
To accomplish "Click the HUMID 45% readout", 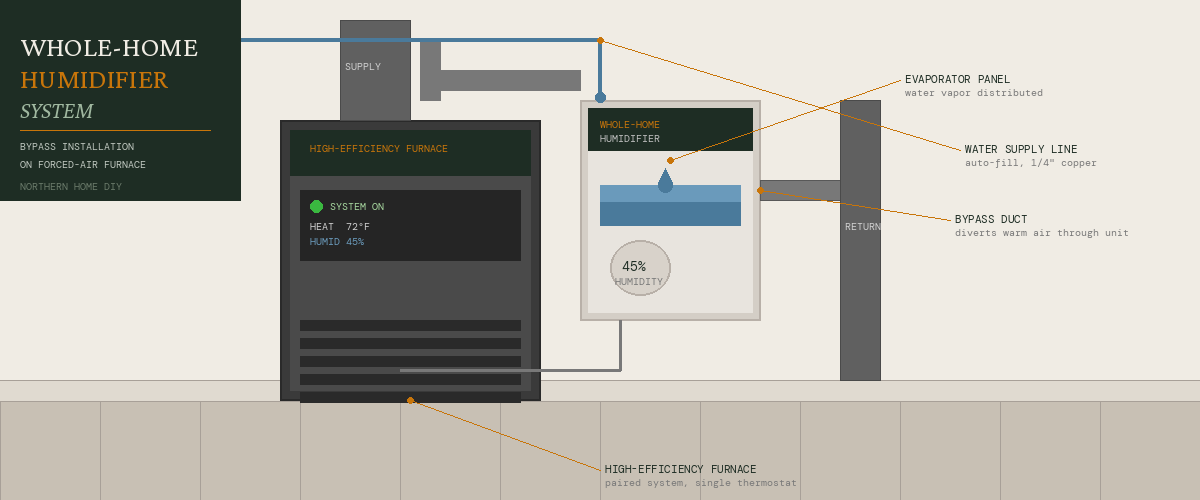I will click(x=337, y=242).
